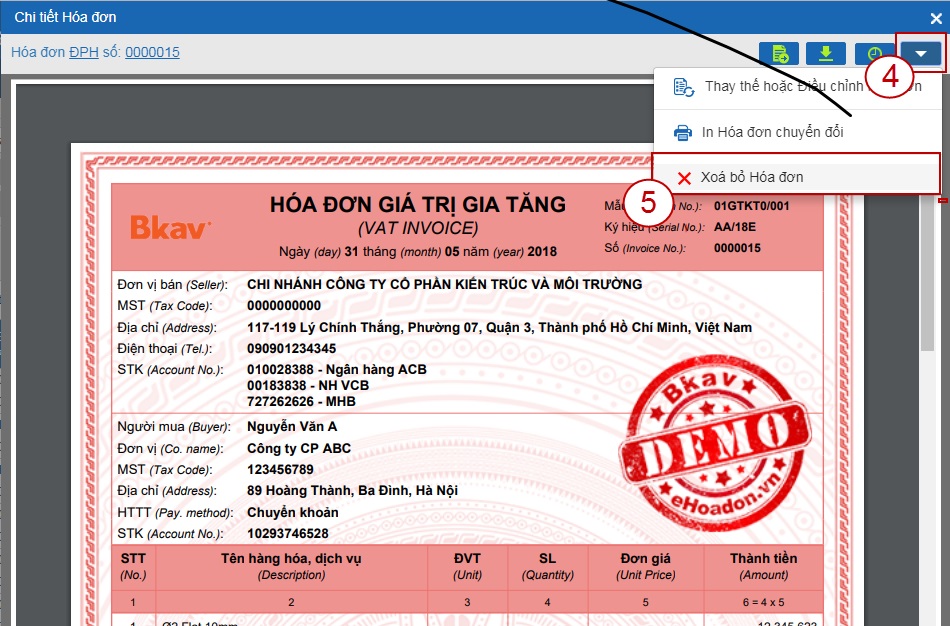The height and width of the screenshot is (626, 950).
Task: Click account line '727262626 - MHB'
Action: (x=301, y=401)
